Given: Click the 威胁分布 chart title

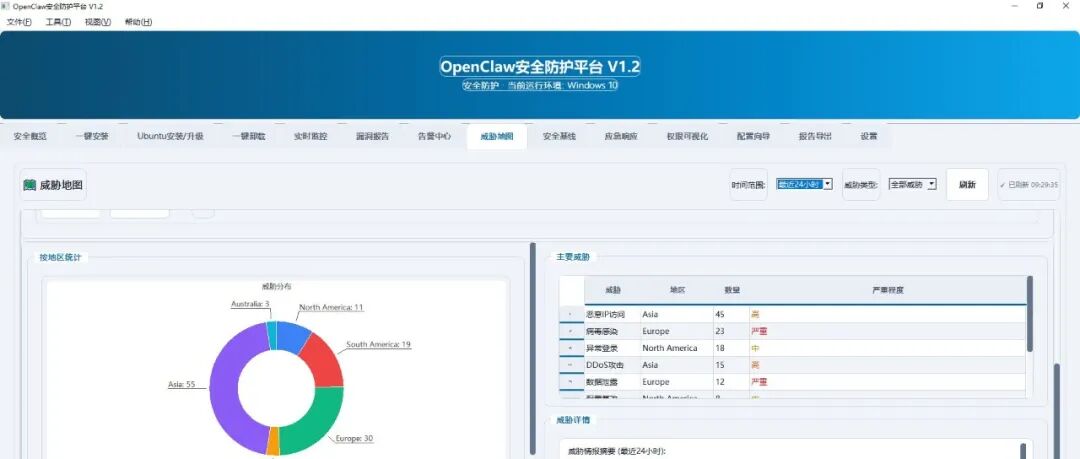Looking at the screenshot, I should coord(276,286).
